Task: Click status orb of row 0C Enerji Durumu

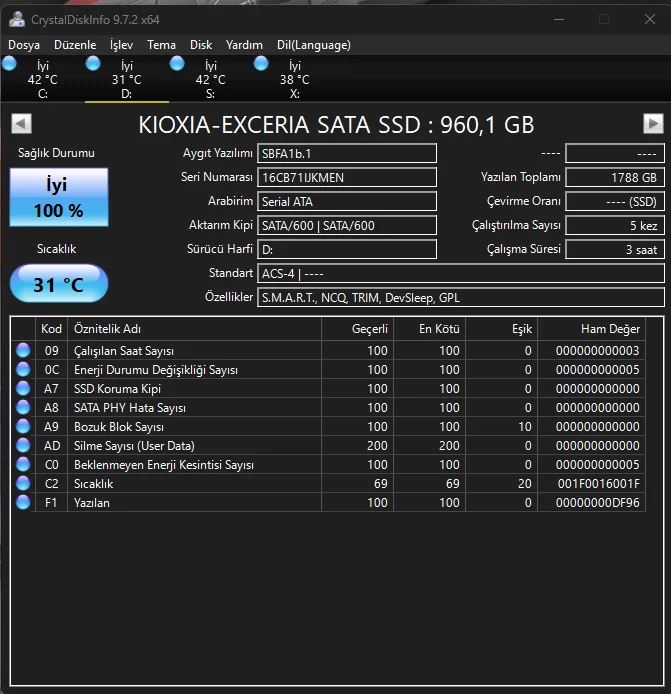Action: (x=23, y=369)
